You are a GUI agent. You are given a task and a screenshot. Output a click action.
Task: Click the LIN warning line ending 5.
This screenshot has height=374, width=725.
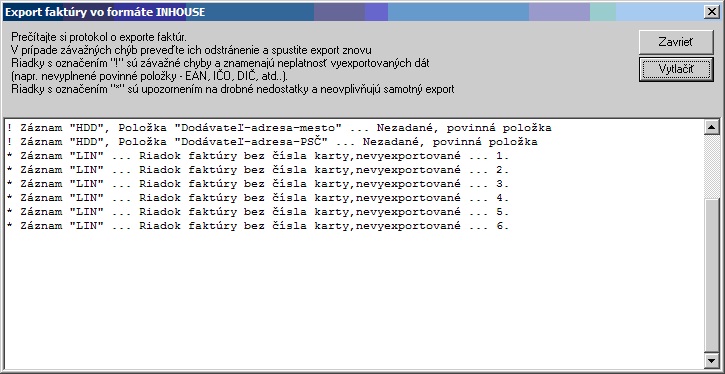point(258,212)
